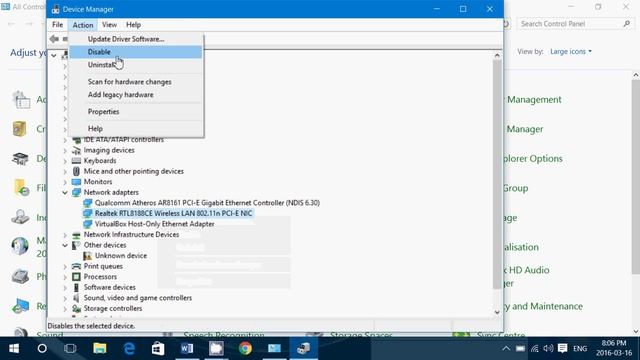The height and width of the screenshot is (360, 640).
Task: Select VirtualBox Host-Only Ethernet Adapter
Action: point(155,224)
